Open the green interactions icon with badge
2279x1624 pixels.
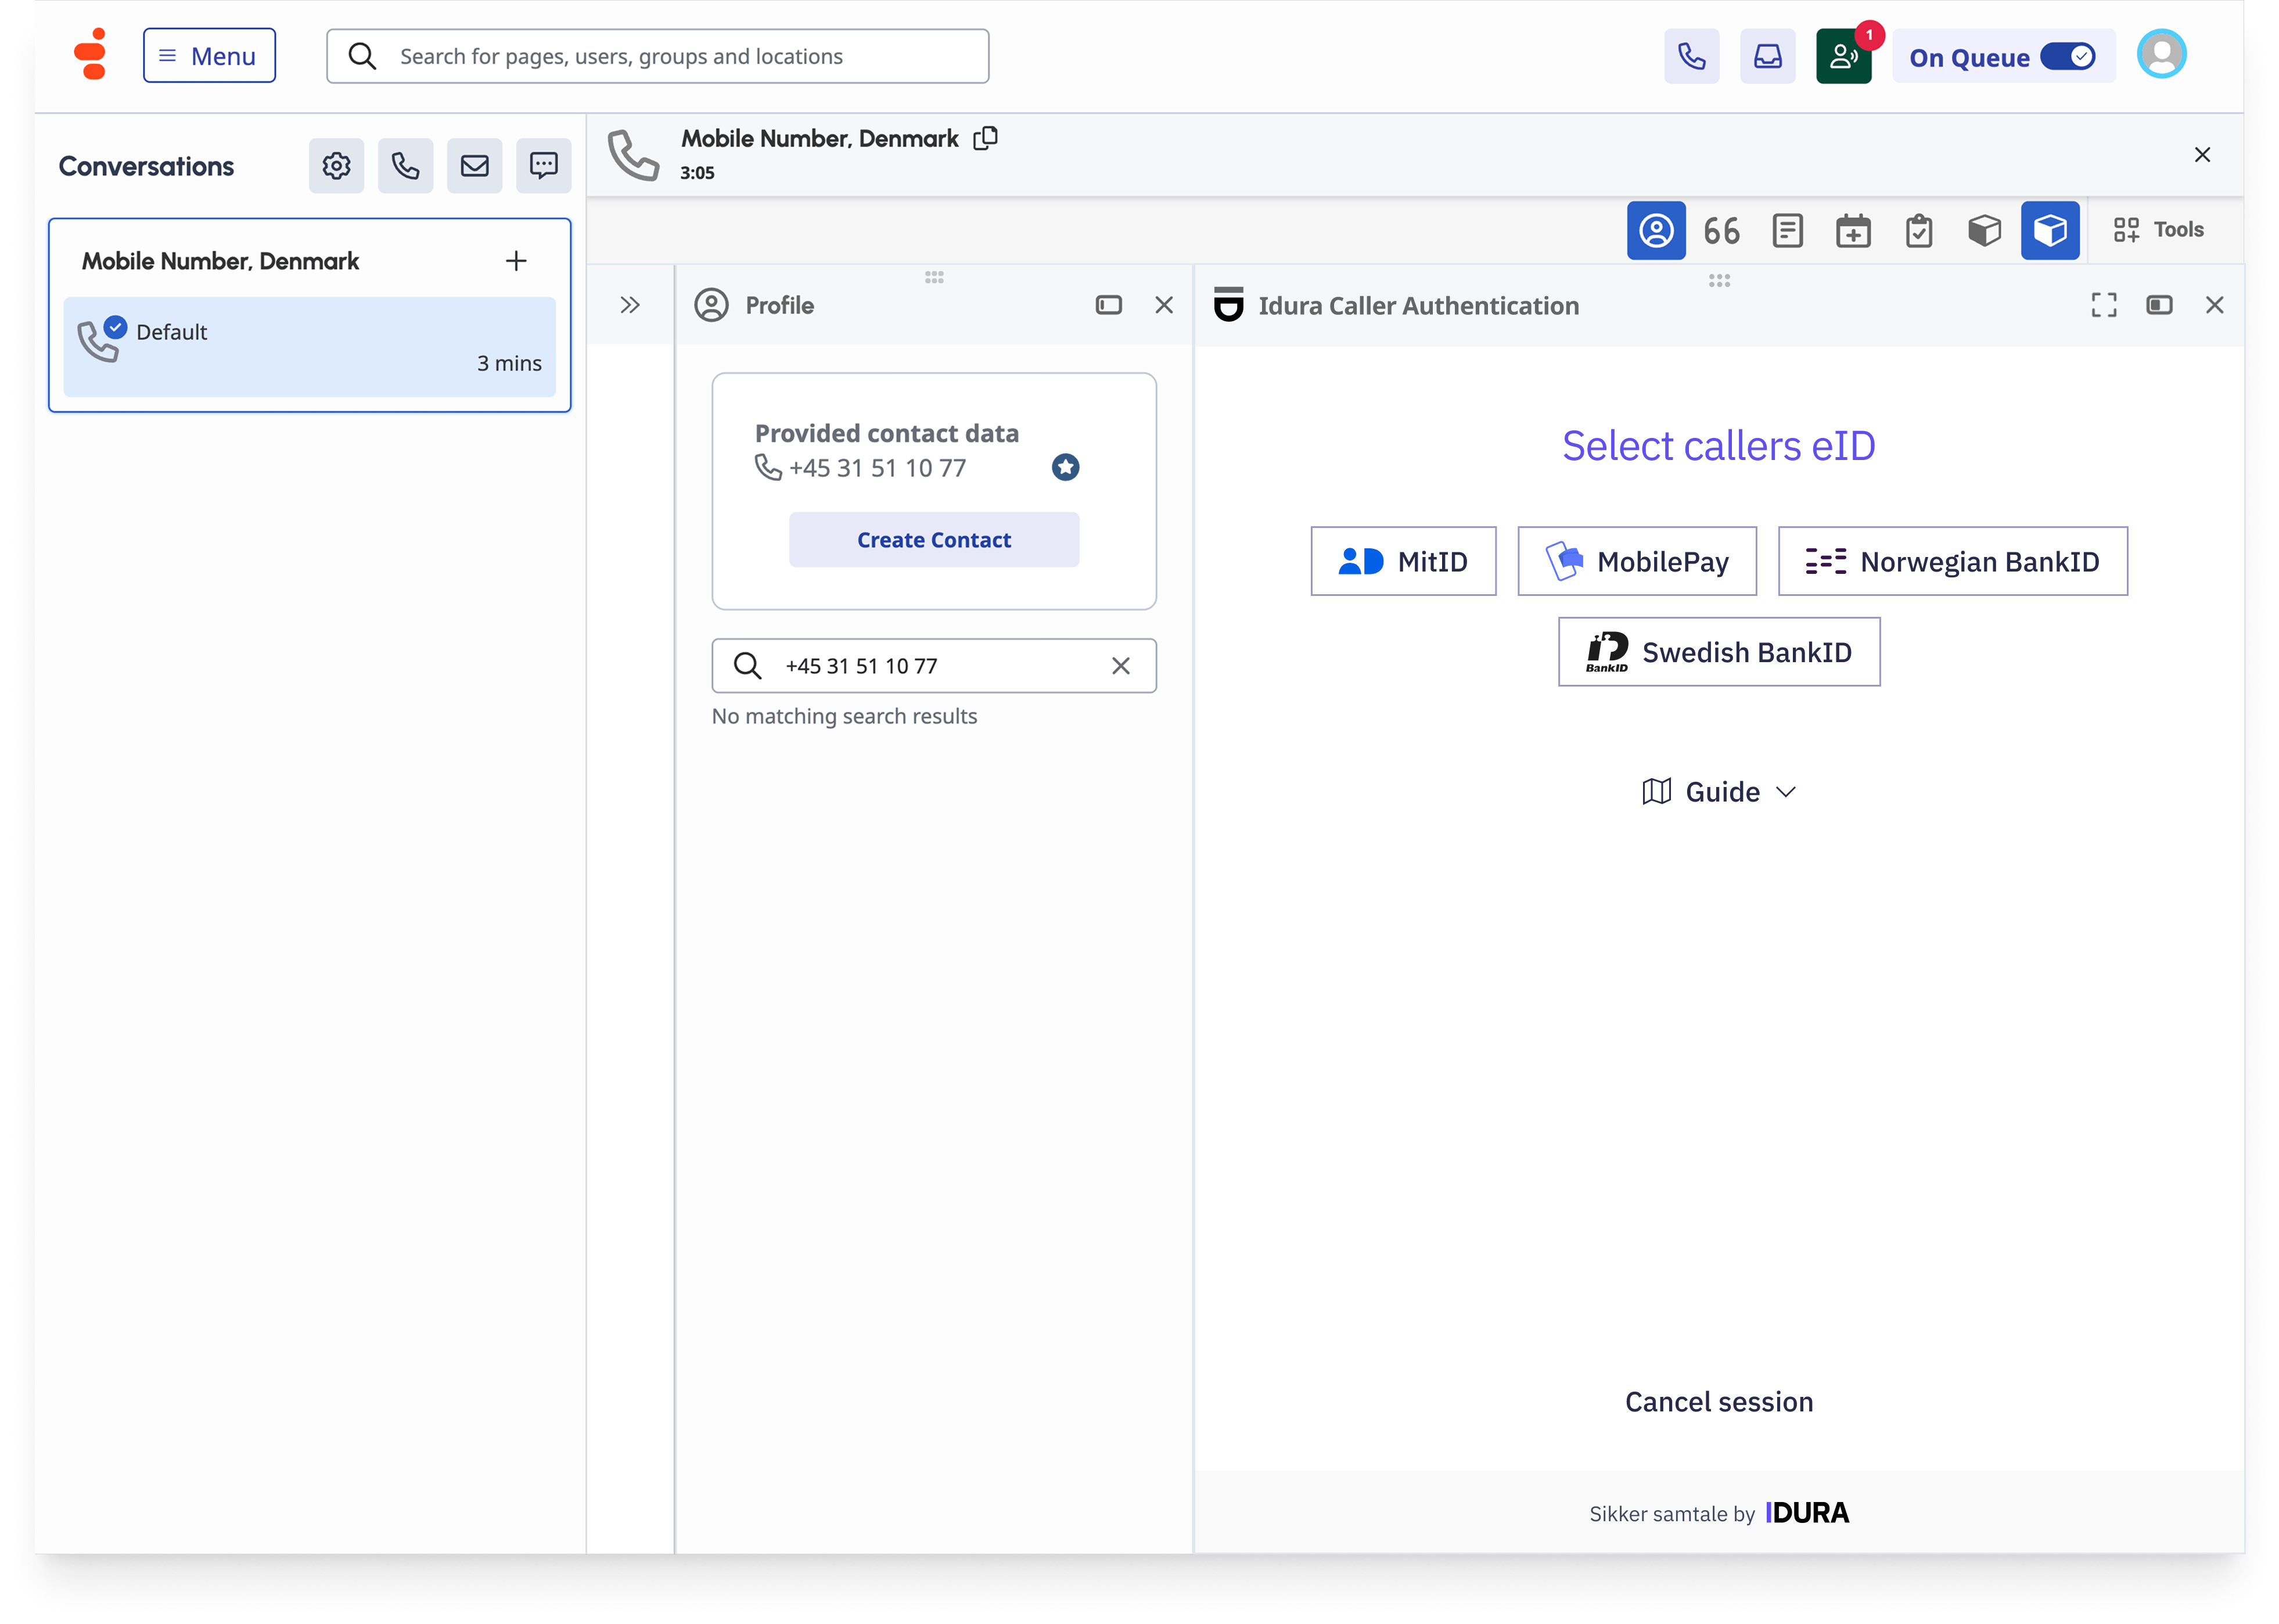[1843, 56]
